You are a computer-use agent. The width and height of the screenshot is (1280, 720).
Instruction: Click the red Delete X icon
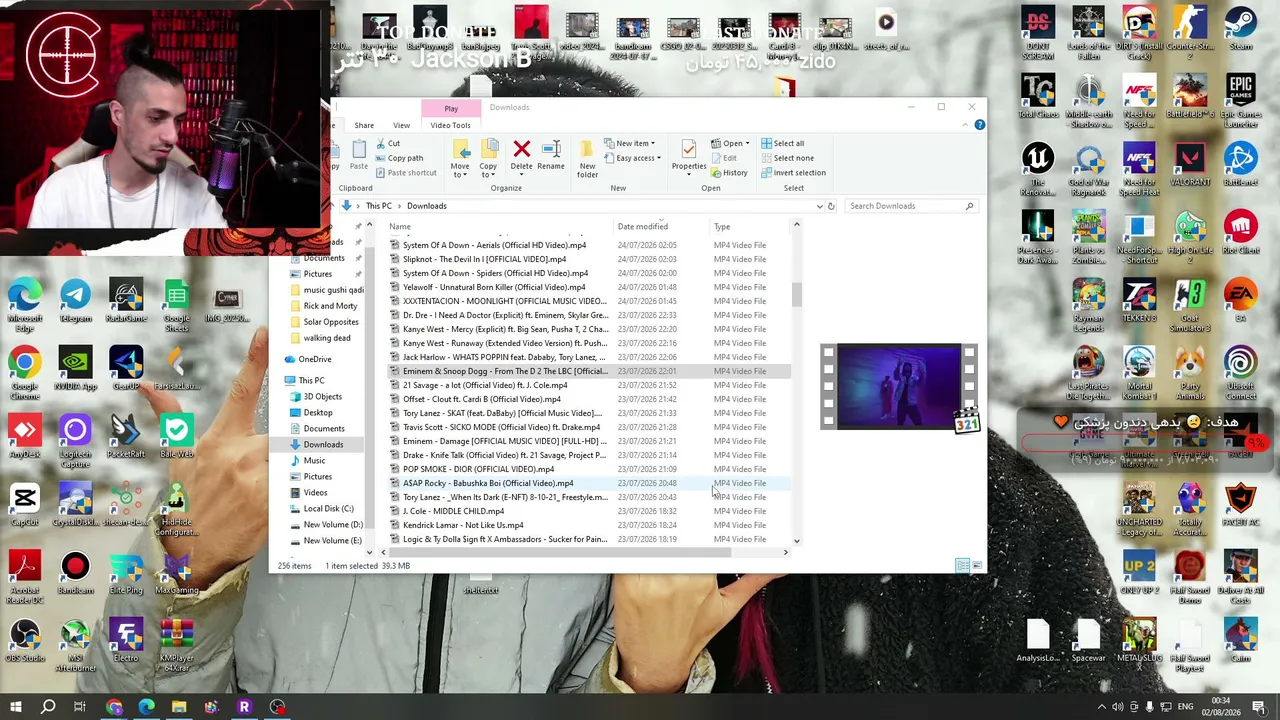[x=521, y=149]
